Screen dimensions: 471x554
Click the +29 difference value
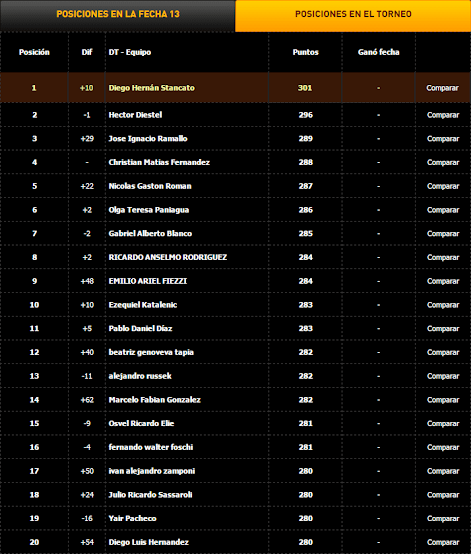tap(87, 139)
